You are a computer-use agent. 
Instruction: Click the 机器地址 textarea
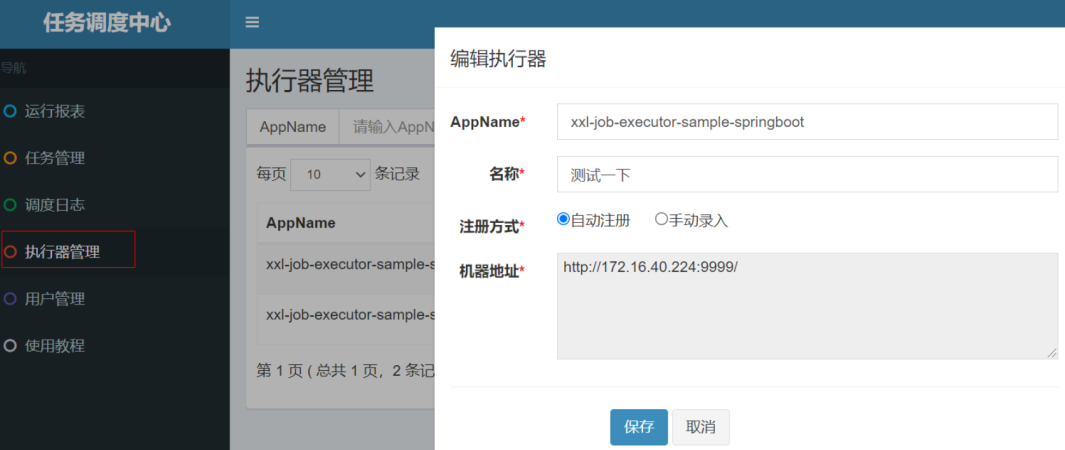pyautogui.click(x=806, y=306)
